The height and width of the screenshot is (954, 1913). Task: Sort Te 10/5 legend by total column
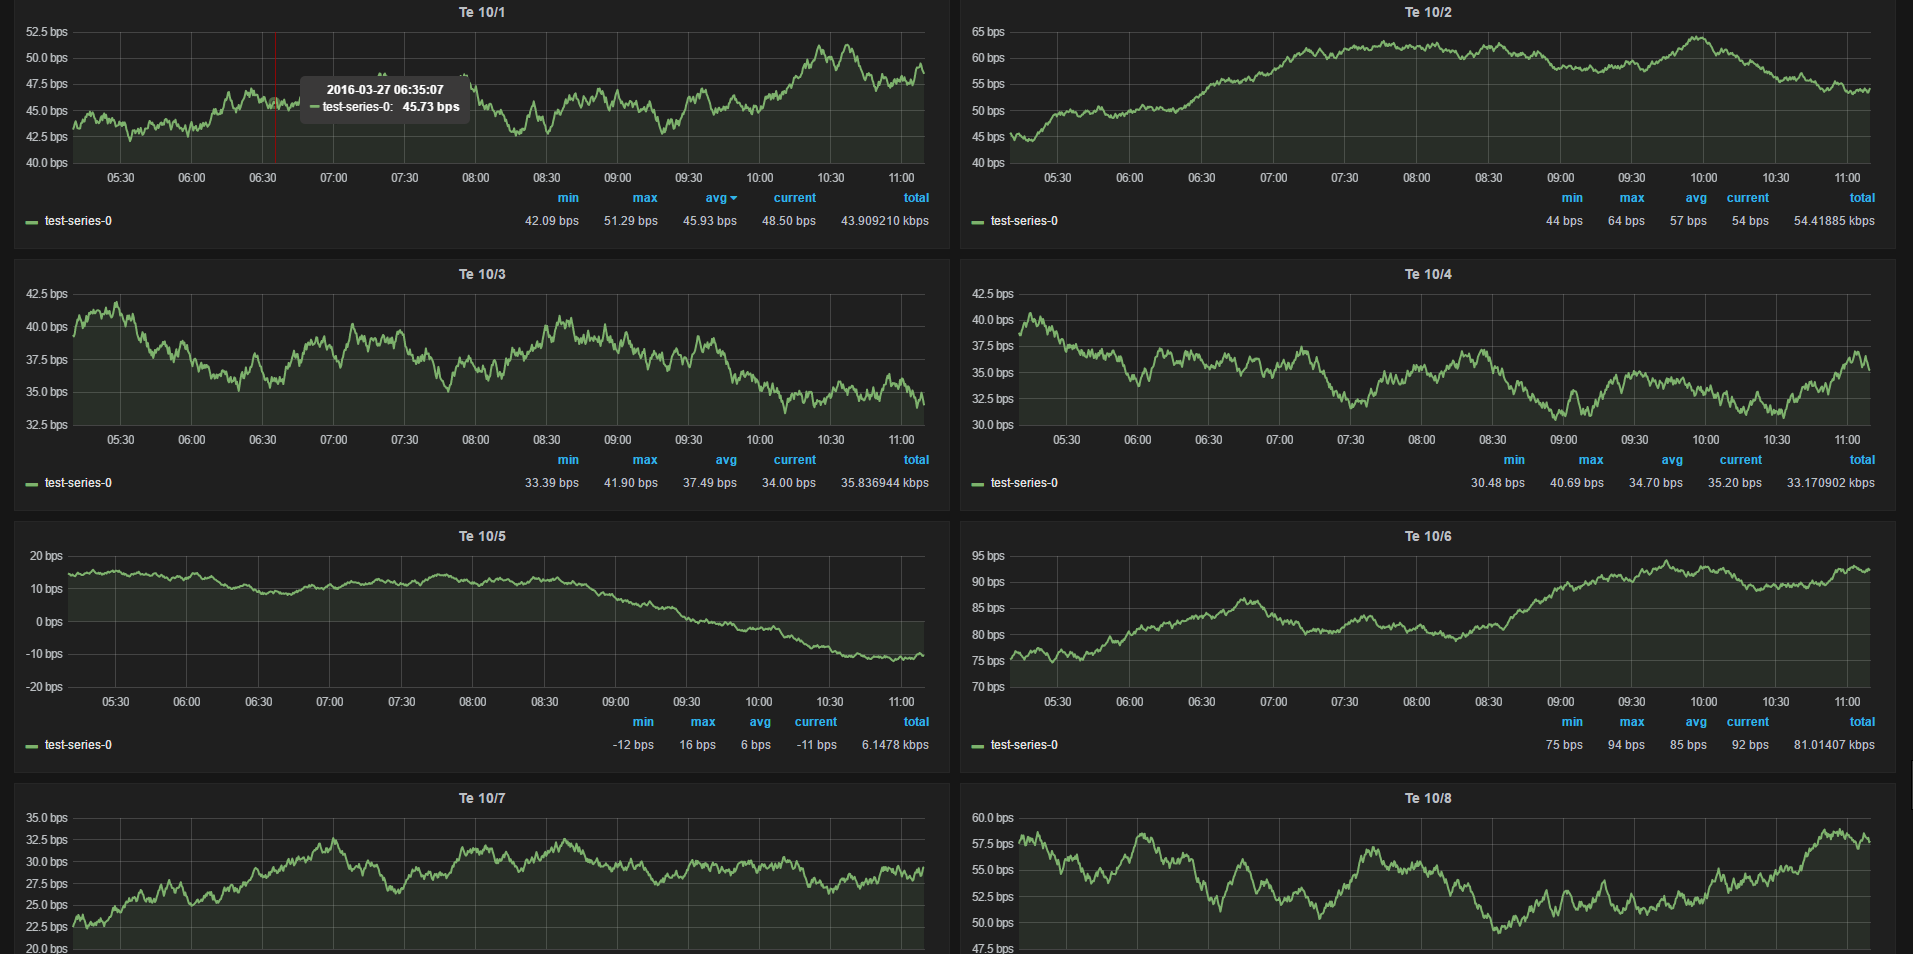coord(916,722)
